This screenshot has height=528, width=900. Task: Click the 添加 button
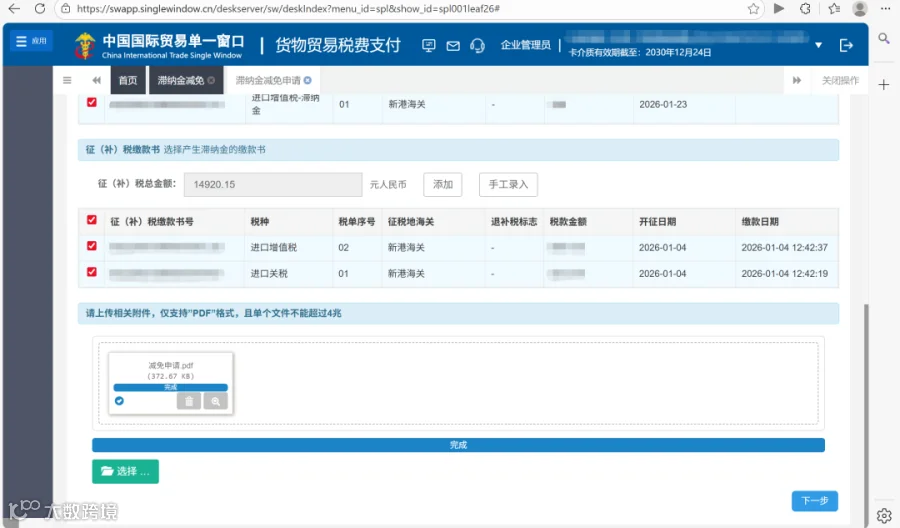point(443,184)
